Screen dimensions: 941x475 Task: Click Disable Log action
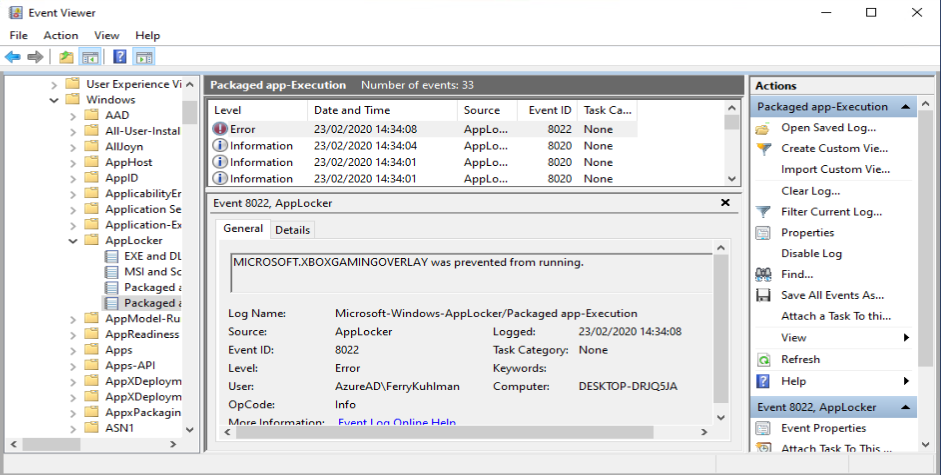tap(811, 253)
